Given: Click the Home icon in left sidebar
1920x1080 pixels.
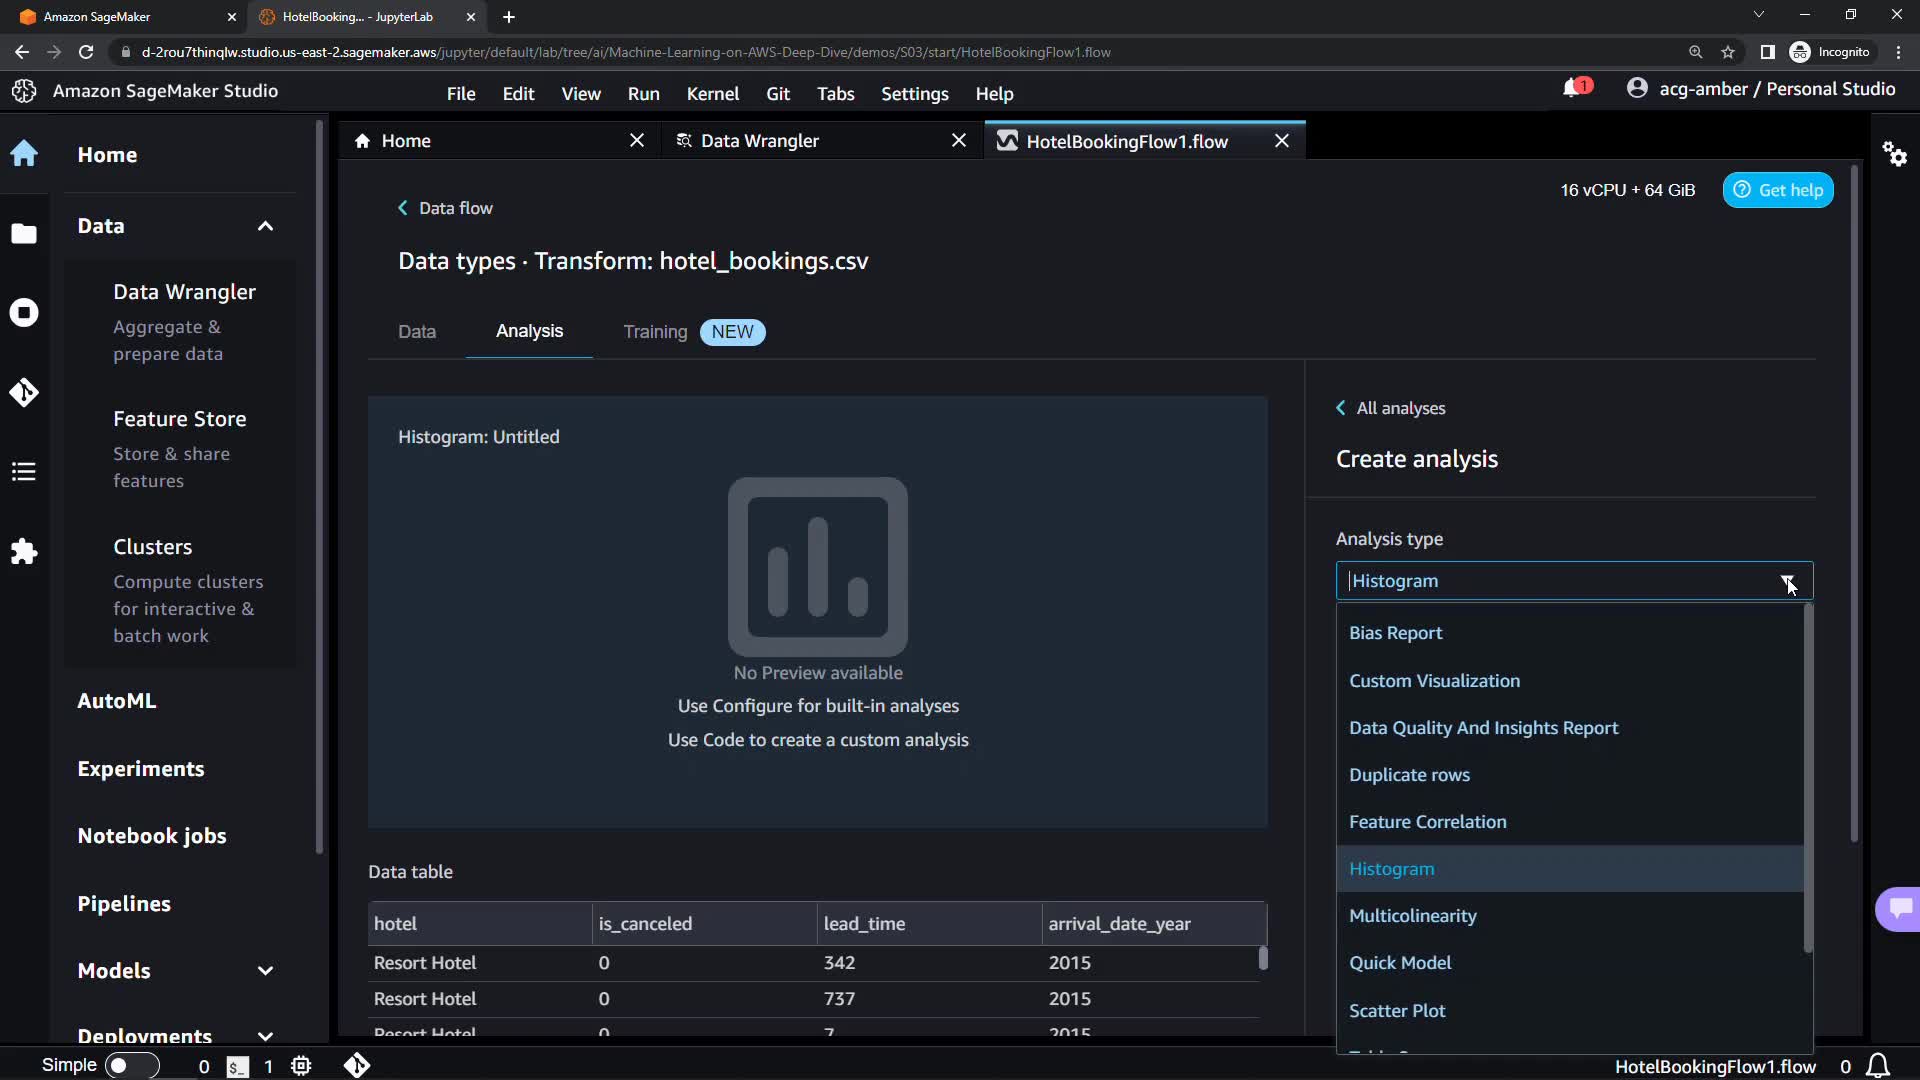Looking at the screenshot, I should pyautogui.click(x=24, y=154).
